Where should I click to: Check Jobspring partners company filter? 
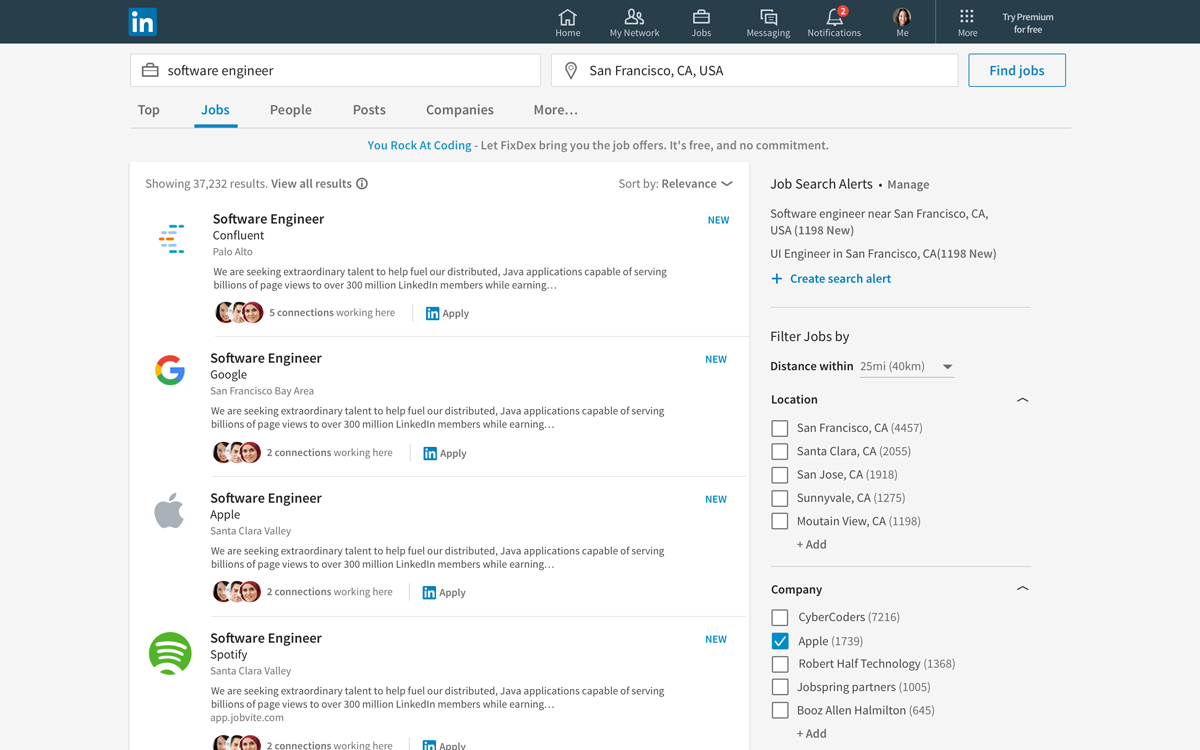point(780,687)
